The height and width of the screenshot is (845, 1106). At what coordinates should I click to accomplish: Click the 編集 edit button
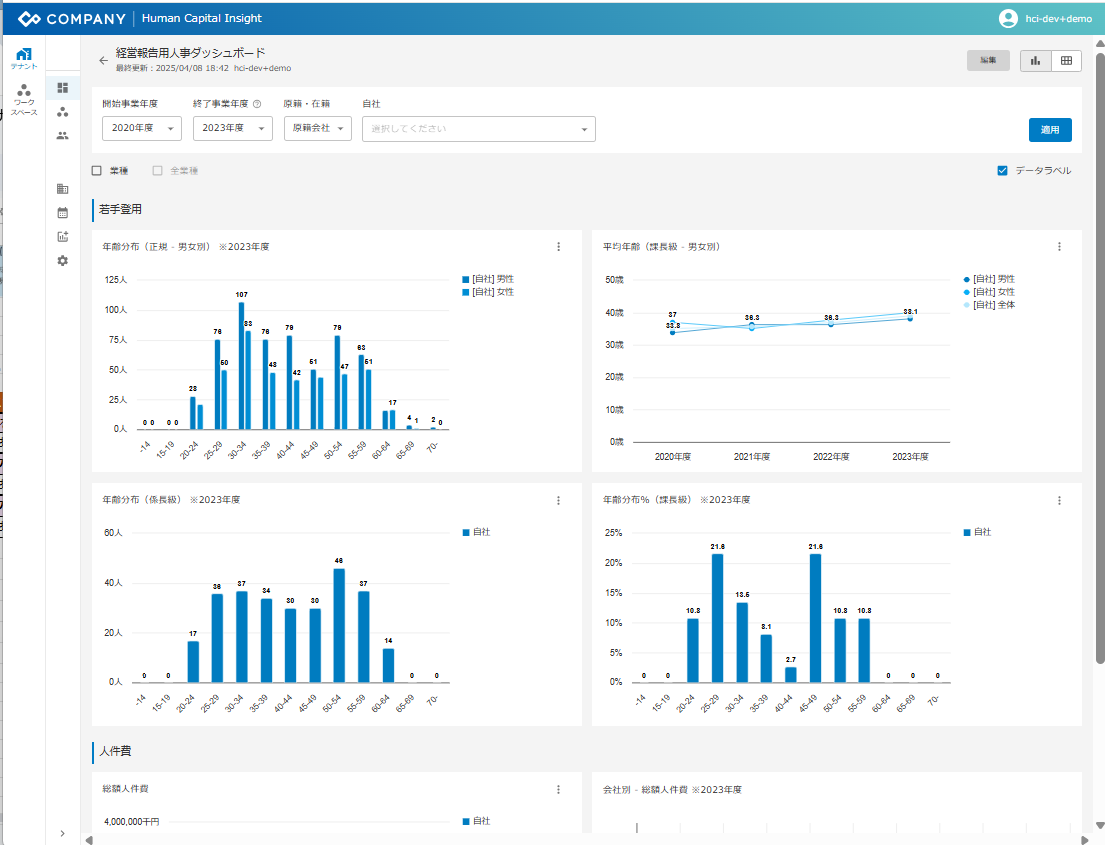pos(988,61)
